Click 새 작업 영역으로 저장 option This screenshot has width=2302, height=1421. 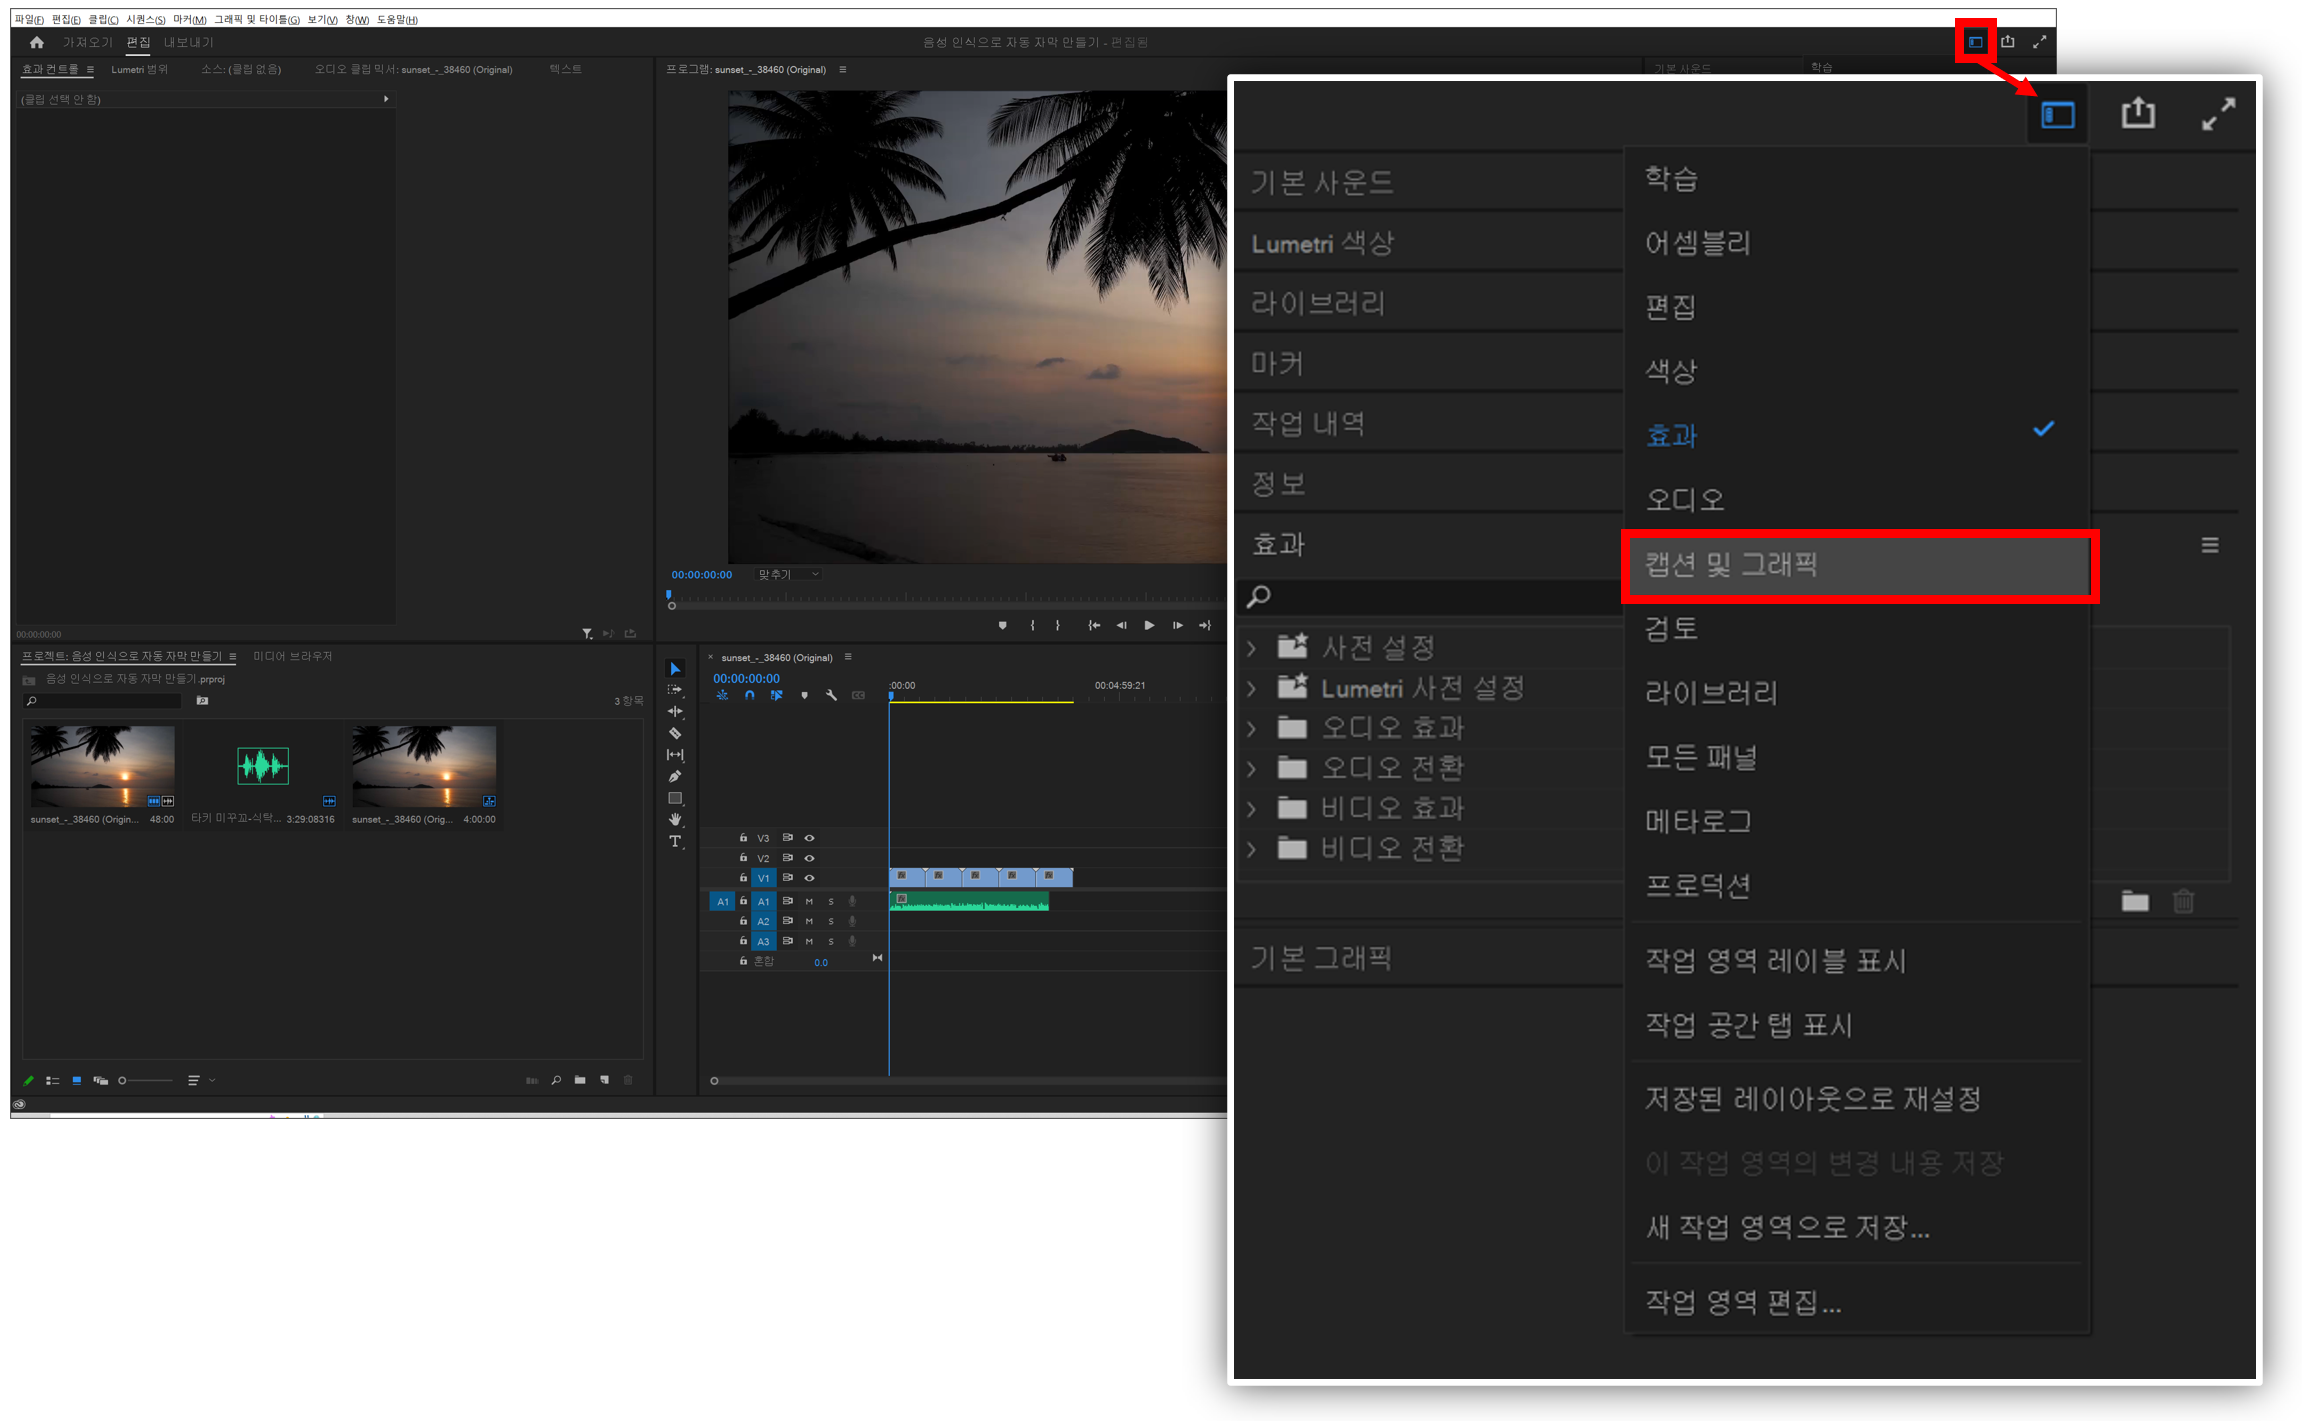(x=1788, y=1228)
